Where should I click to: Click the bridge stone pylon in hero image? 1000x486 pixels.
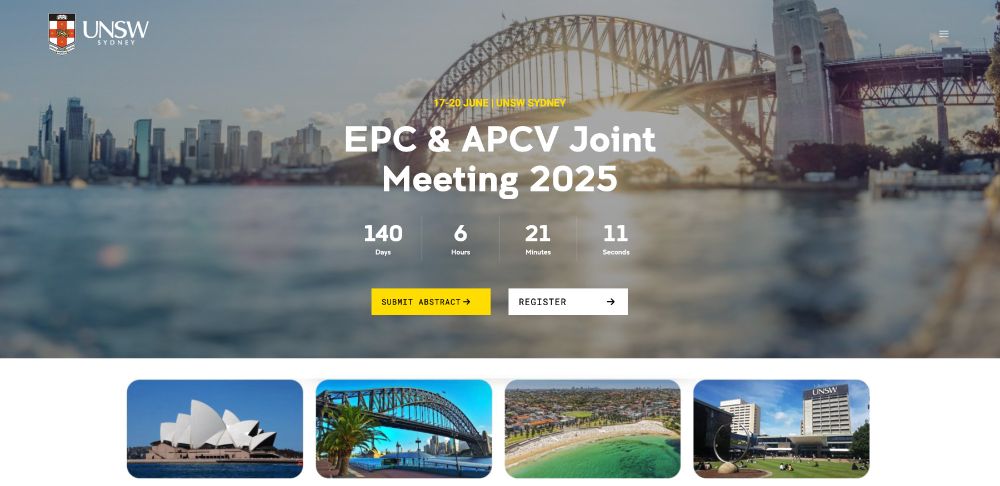[x=802, y=80]
